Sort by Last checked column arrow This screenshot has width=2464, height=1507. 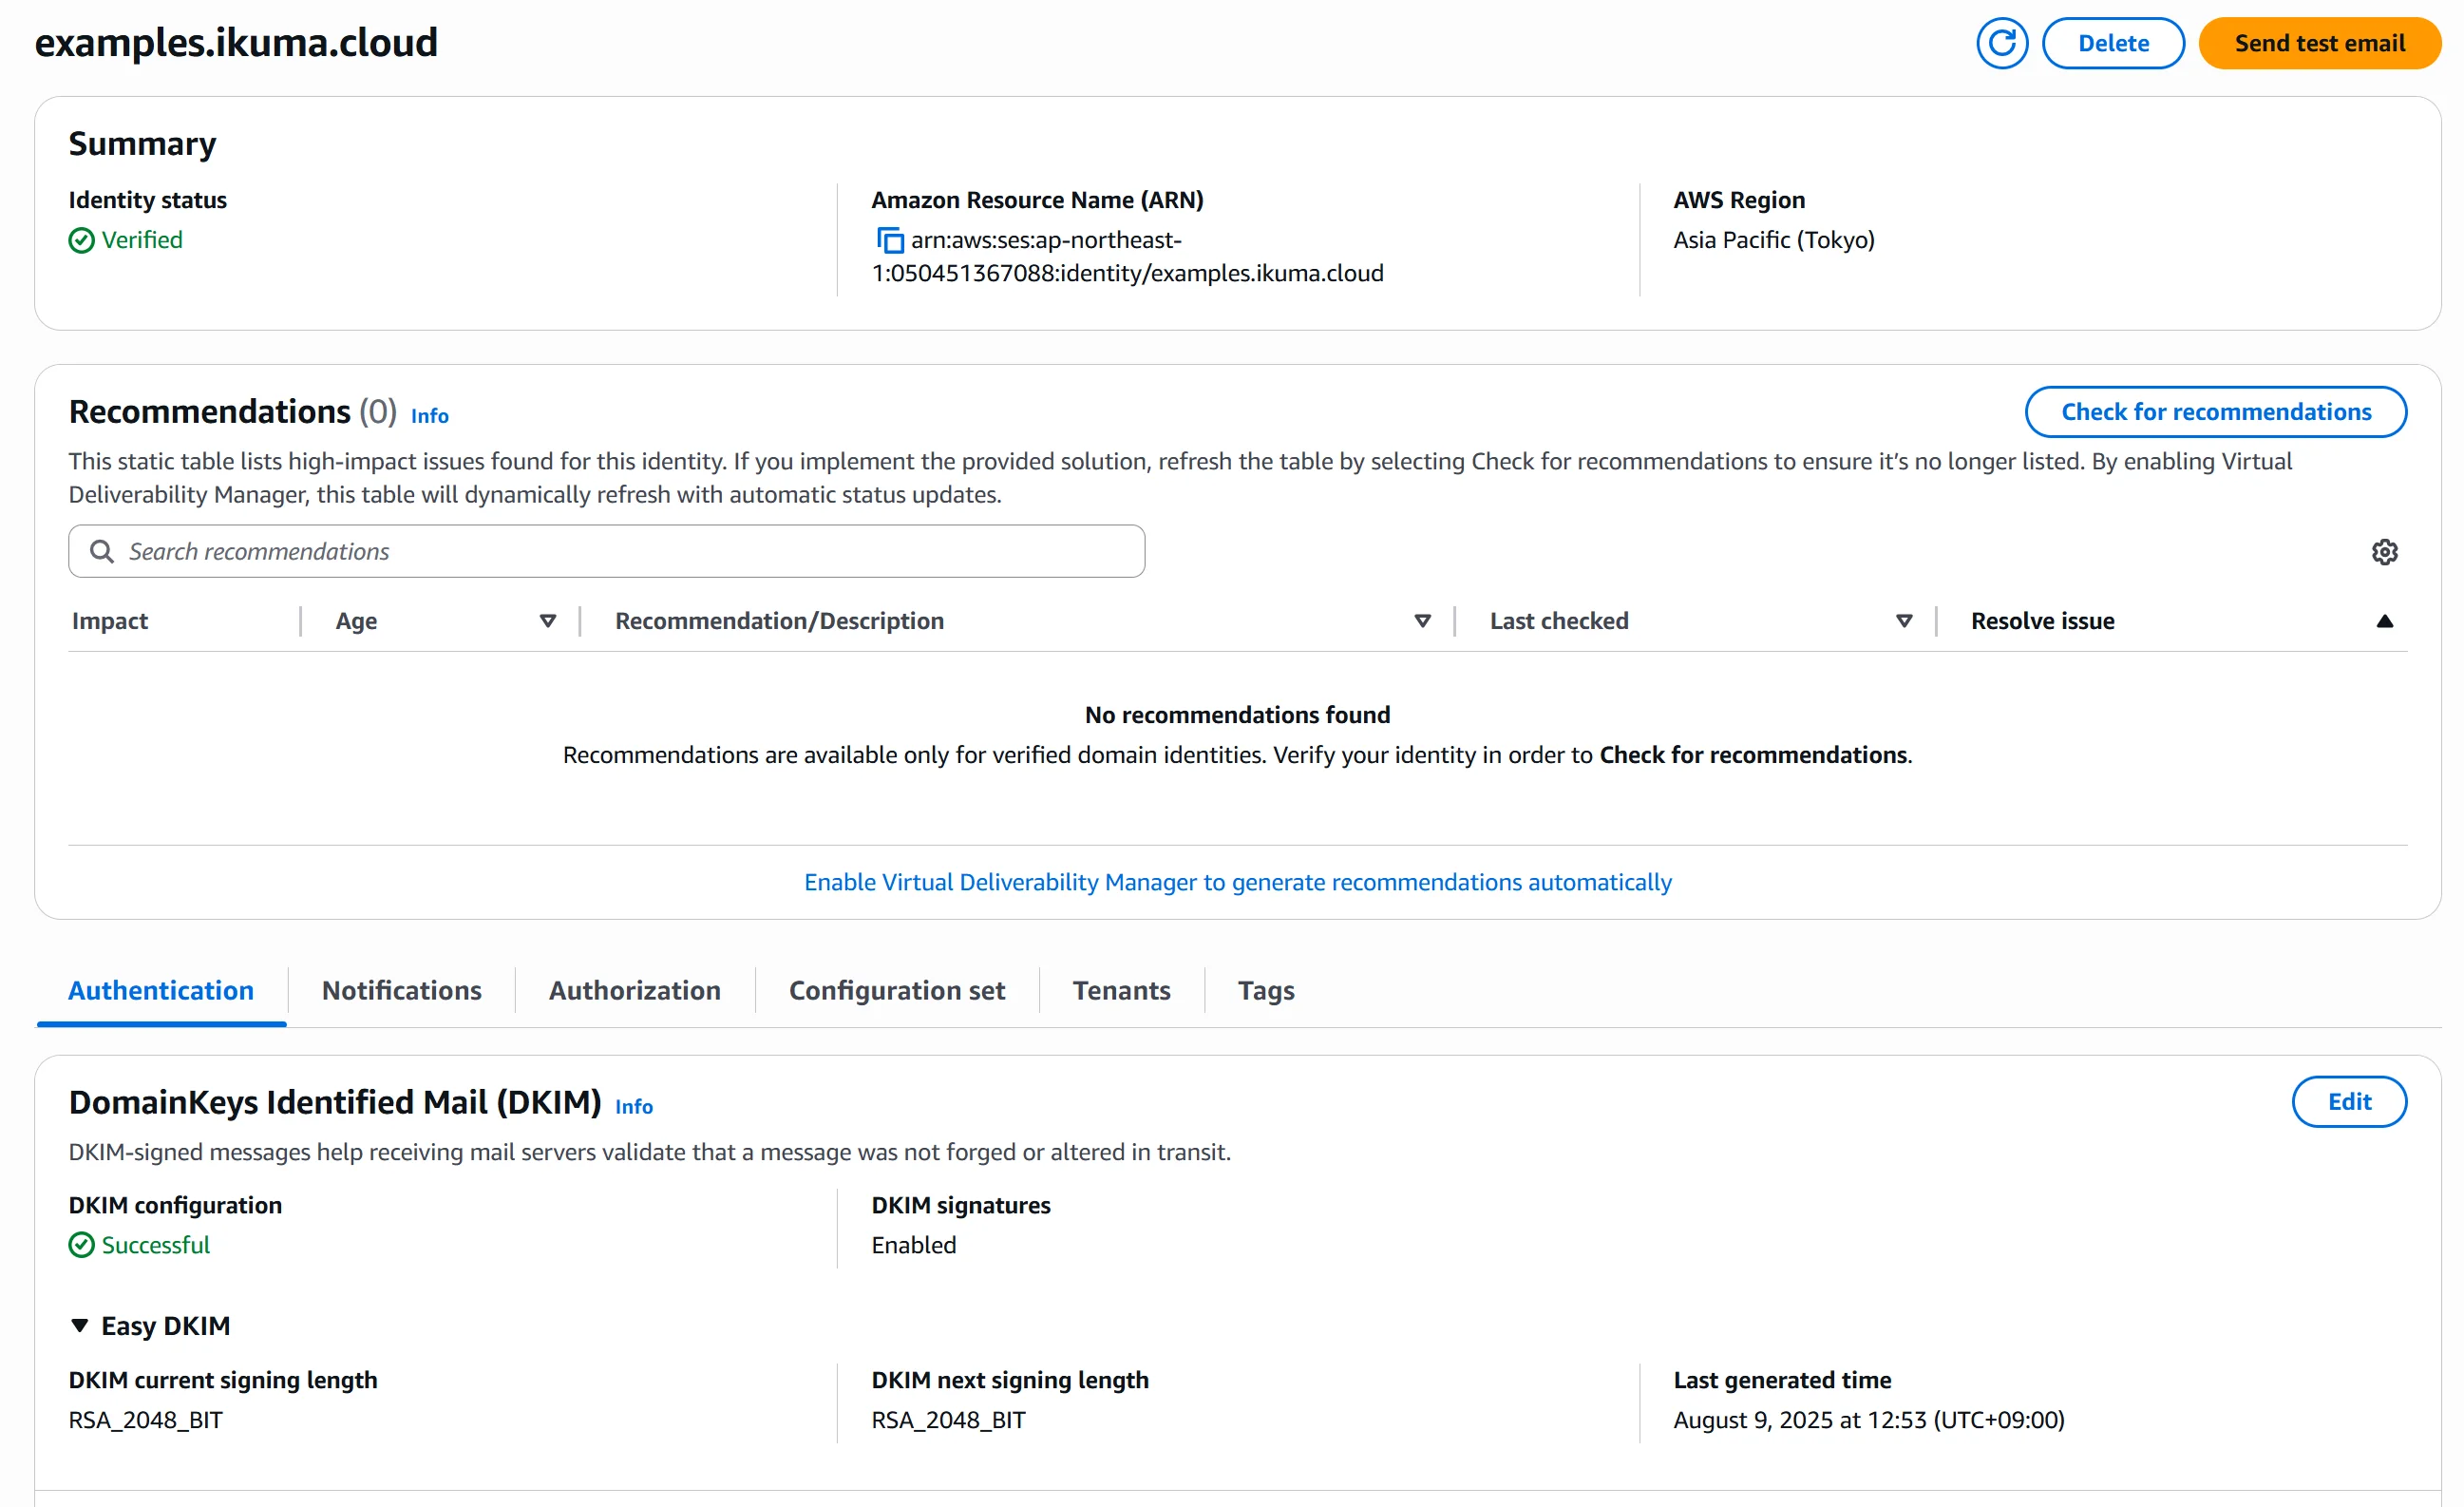1904,621
